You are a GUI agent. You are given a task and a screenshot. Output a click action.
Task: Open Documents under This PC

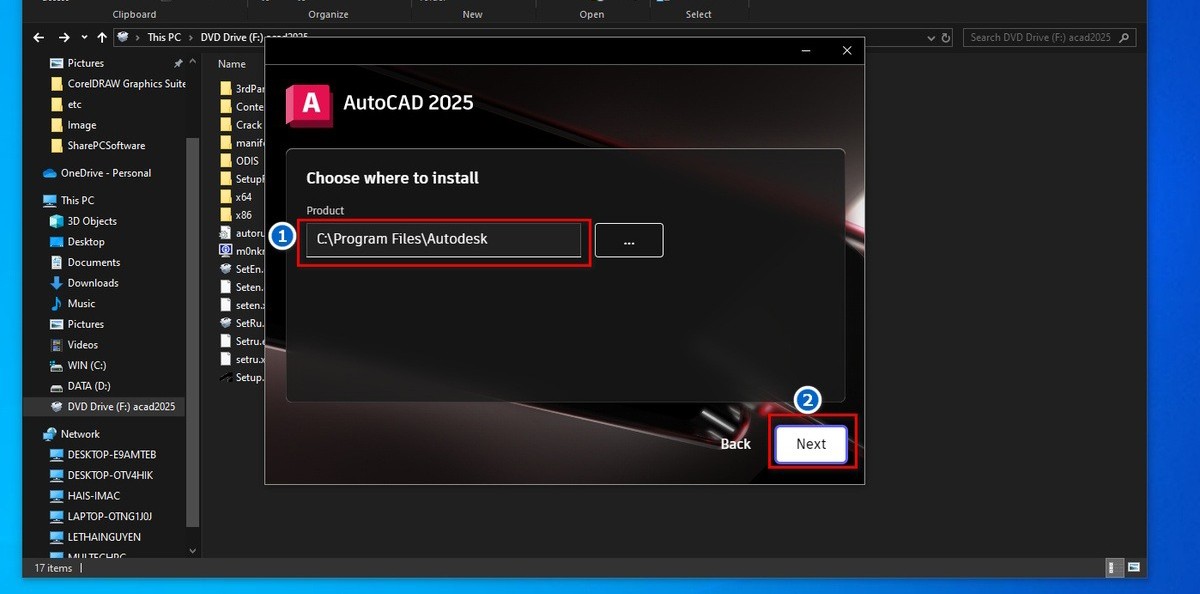click(x=94, y=262)
